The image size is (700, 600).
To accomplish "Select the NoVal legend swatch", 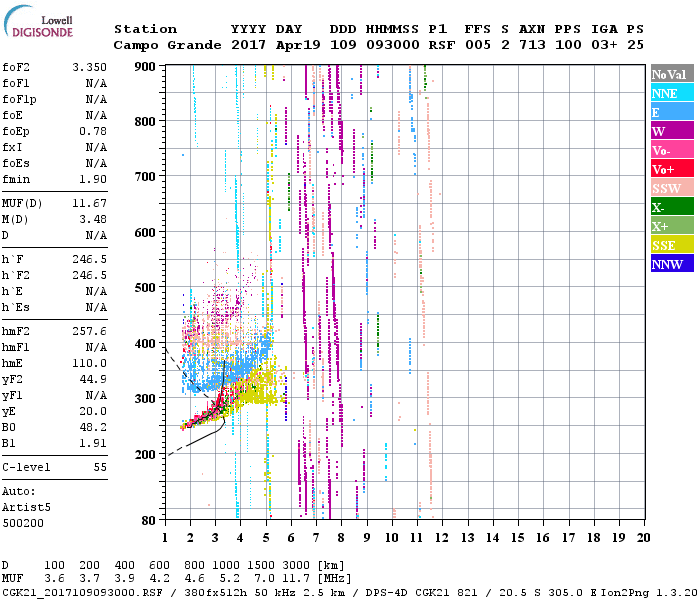I will 670,74.
